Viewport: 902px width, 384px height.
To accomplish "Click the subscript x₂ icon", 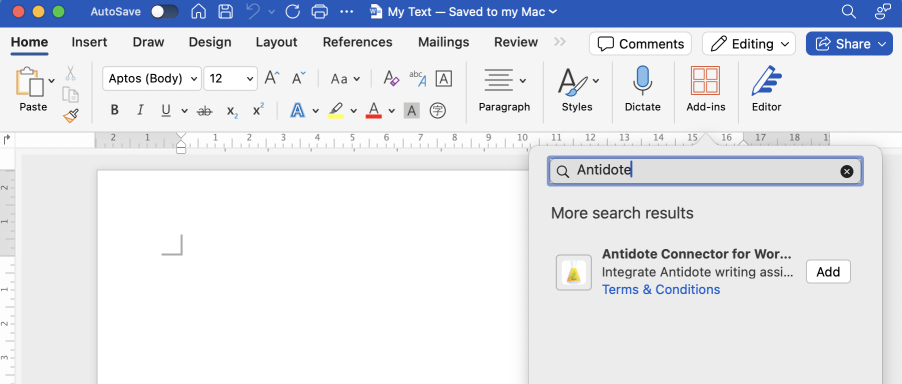I will 232,111.
